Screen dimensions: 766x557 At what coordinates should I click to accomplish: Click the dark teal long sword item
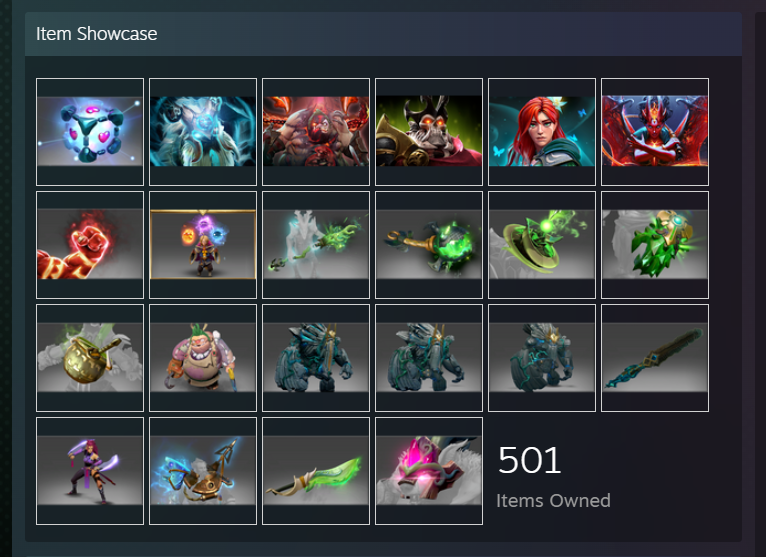point(655,358)
